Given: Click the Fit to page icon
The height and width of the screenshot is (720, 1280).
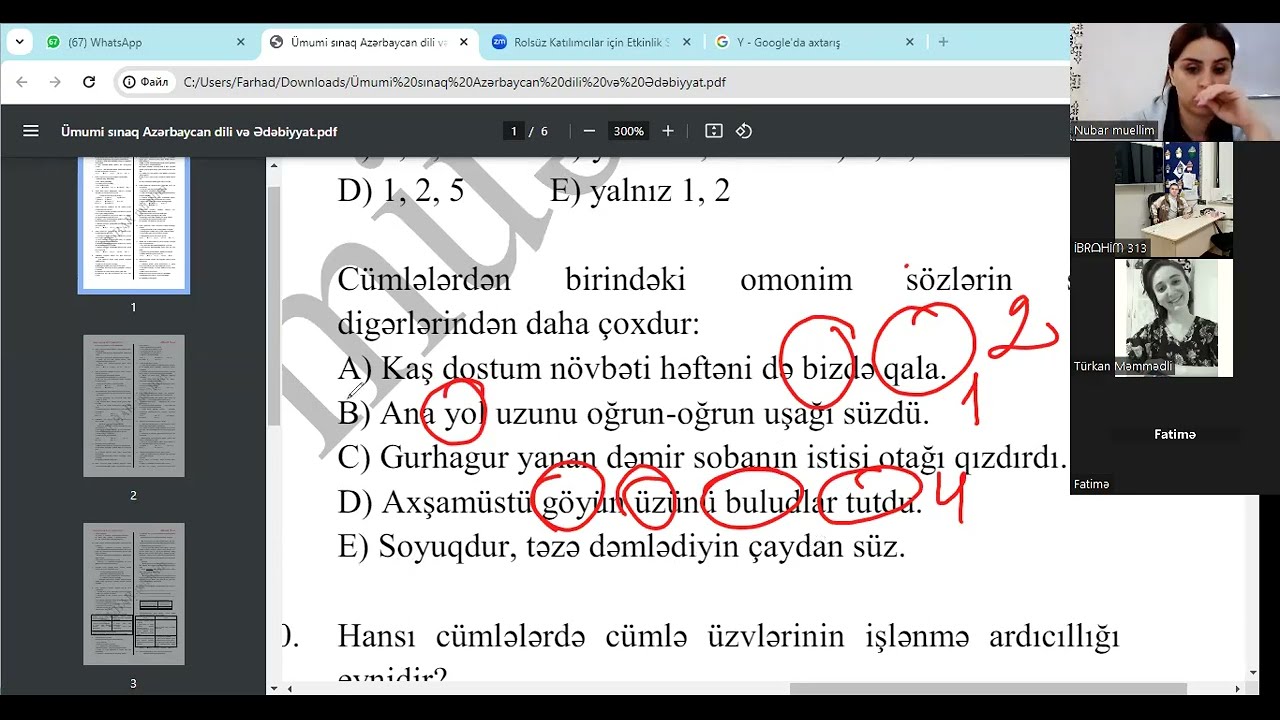Looking at the screenshot, I should [713, 131].
